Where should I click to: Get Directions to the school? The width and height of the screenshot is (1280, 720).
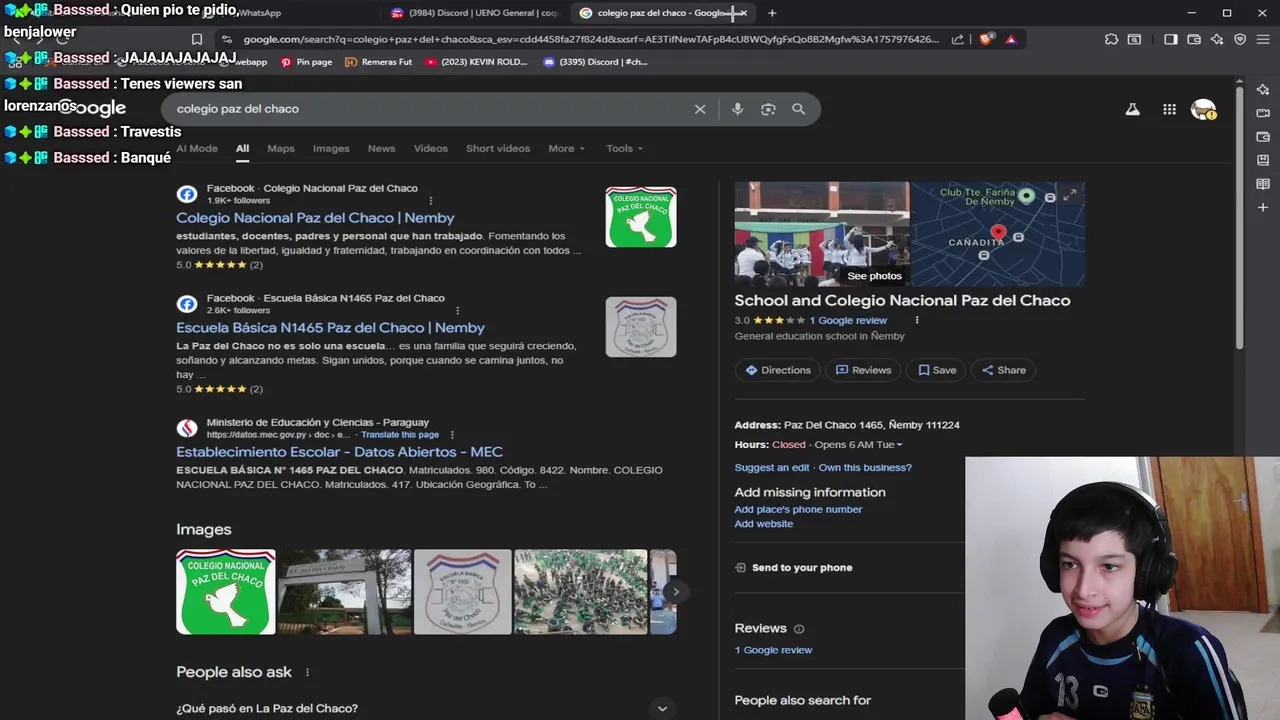[778, 370]
